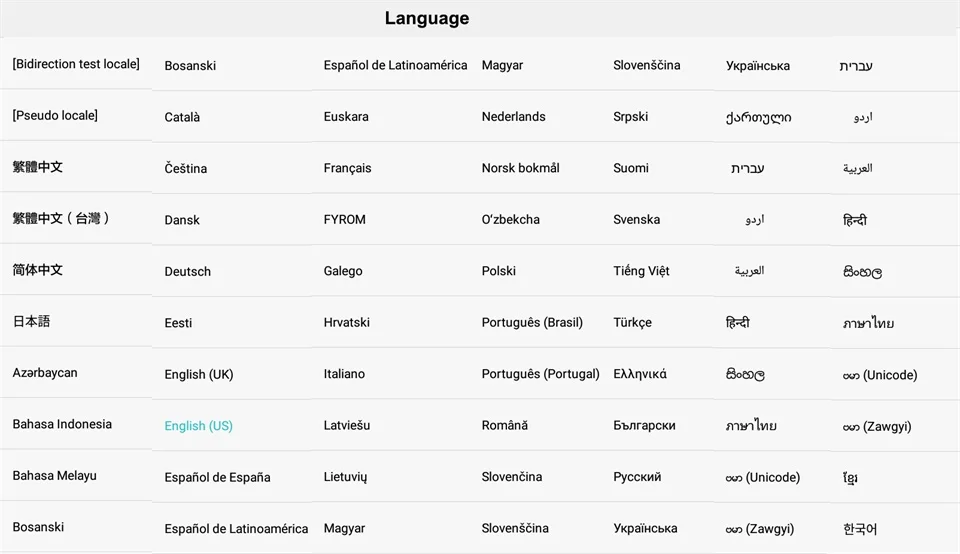
Task: Choose the highlighted English (US) language
Action: click(x=198, y=425)
